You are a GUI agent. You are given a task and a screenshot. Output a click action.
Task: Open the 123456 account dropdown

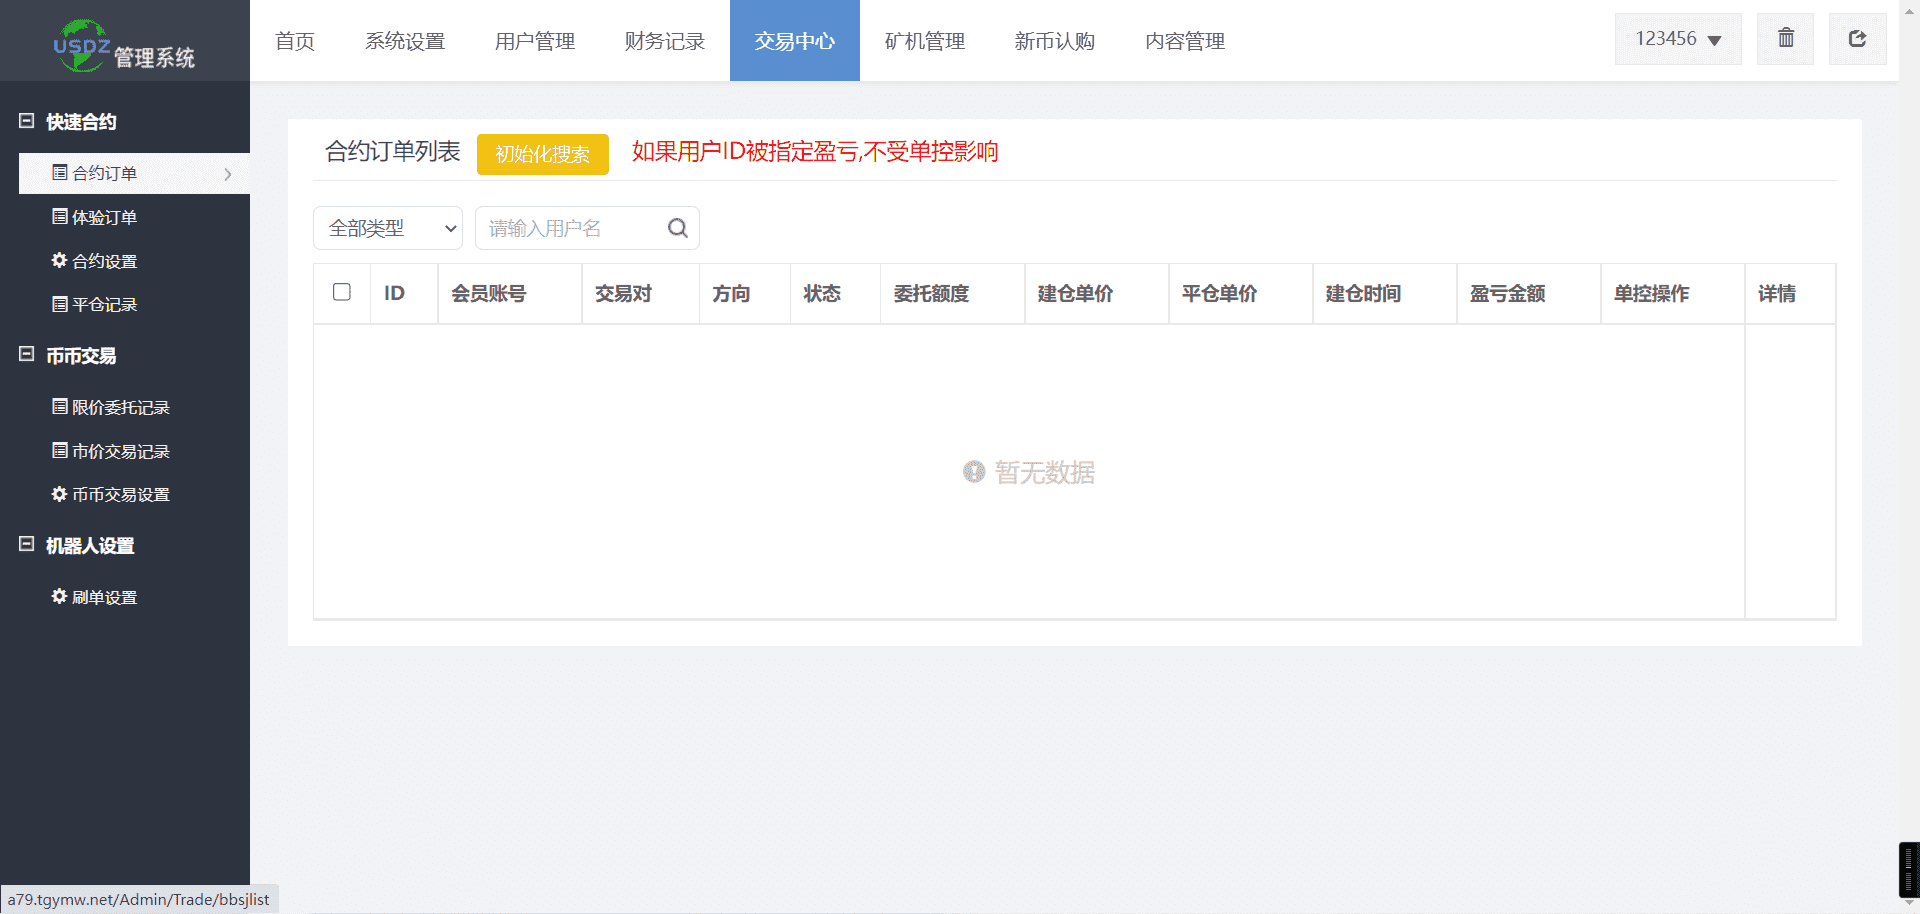coord(1677,39)
